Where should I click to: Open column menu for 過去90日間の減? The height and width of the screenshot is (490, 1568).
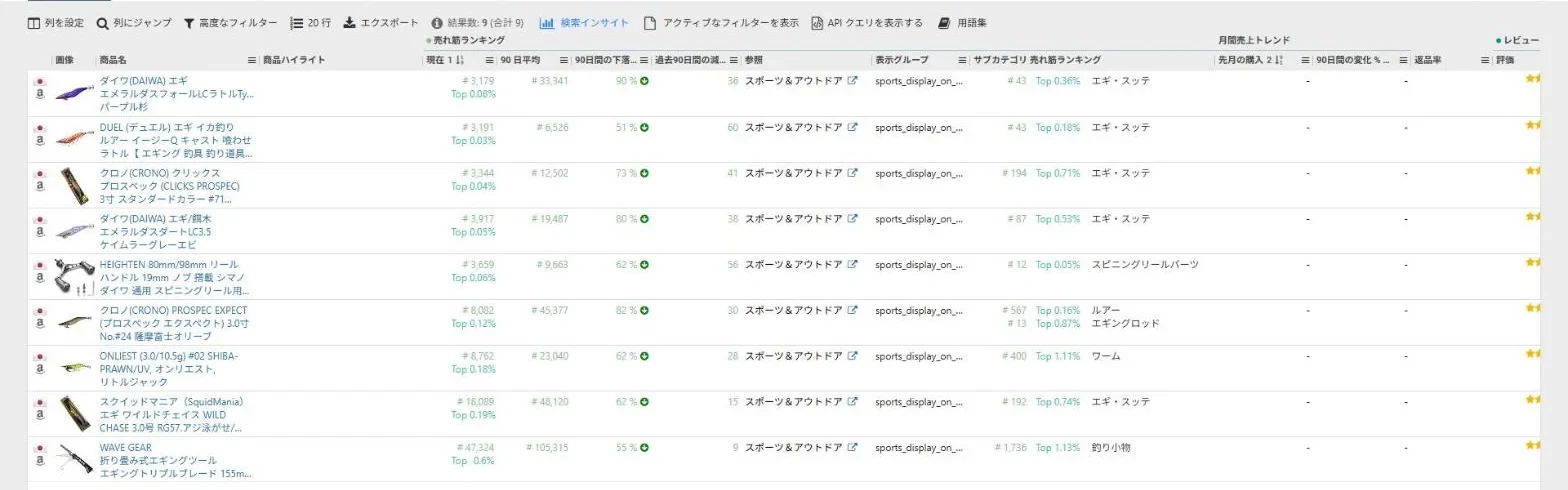tap(735, 60)
